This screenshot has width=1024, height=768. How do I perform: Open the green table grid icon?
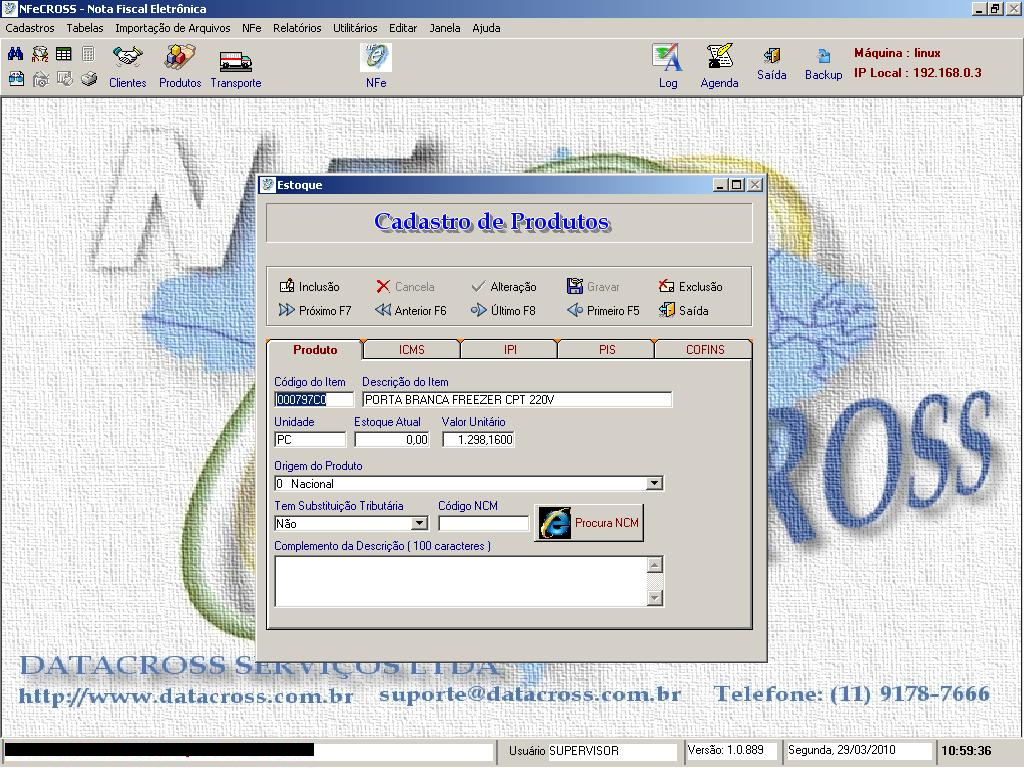coord(64,54)
